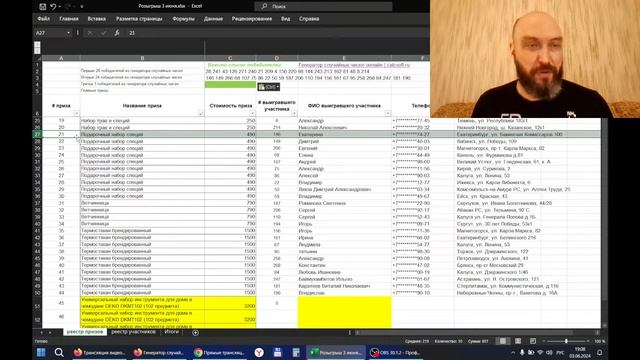Click the cell with Екатерина in row 27
The image size is (640, 360).
tap(344, 134)
